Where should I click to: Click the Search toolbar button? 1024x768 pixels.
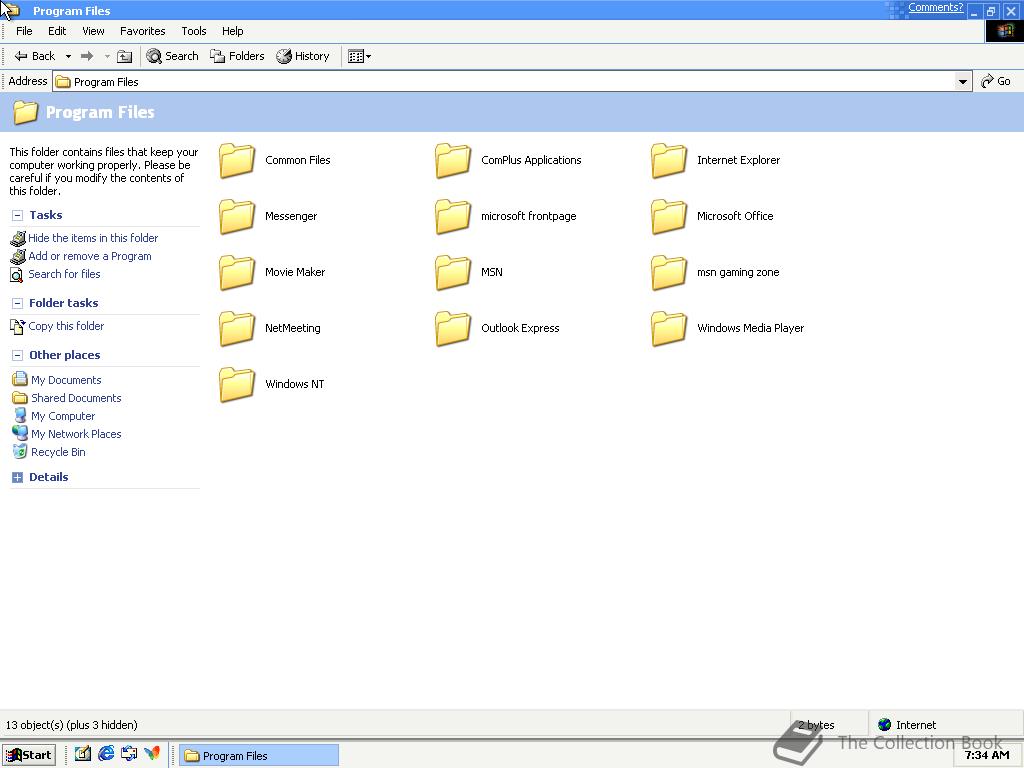172,57
